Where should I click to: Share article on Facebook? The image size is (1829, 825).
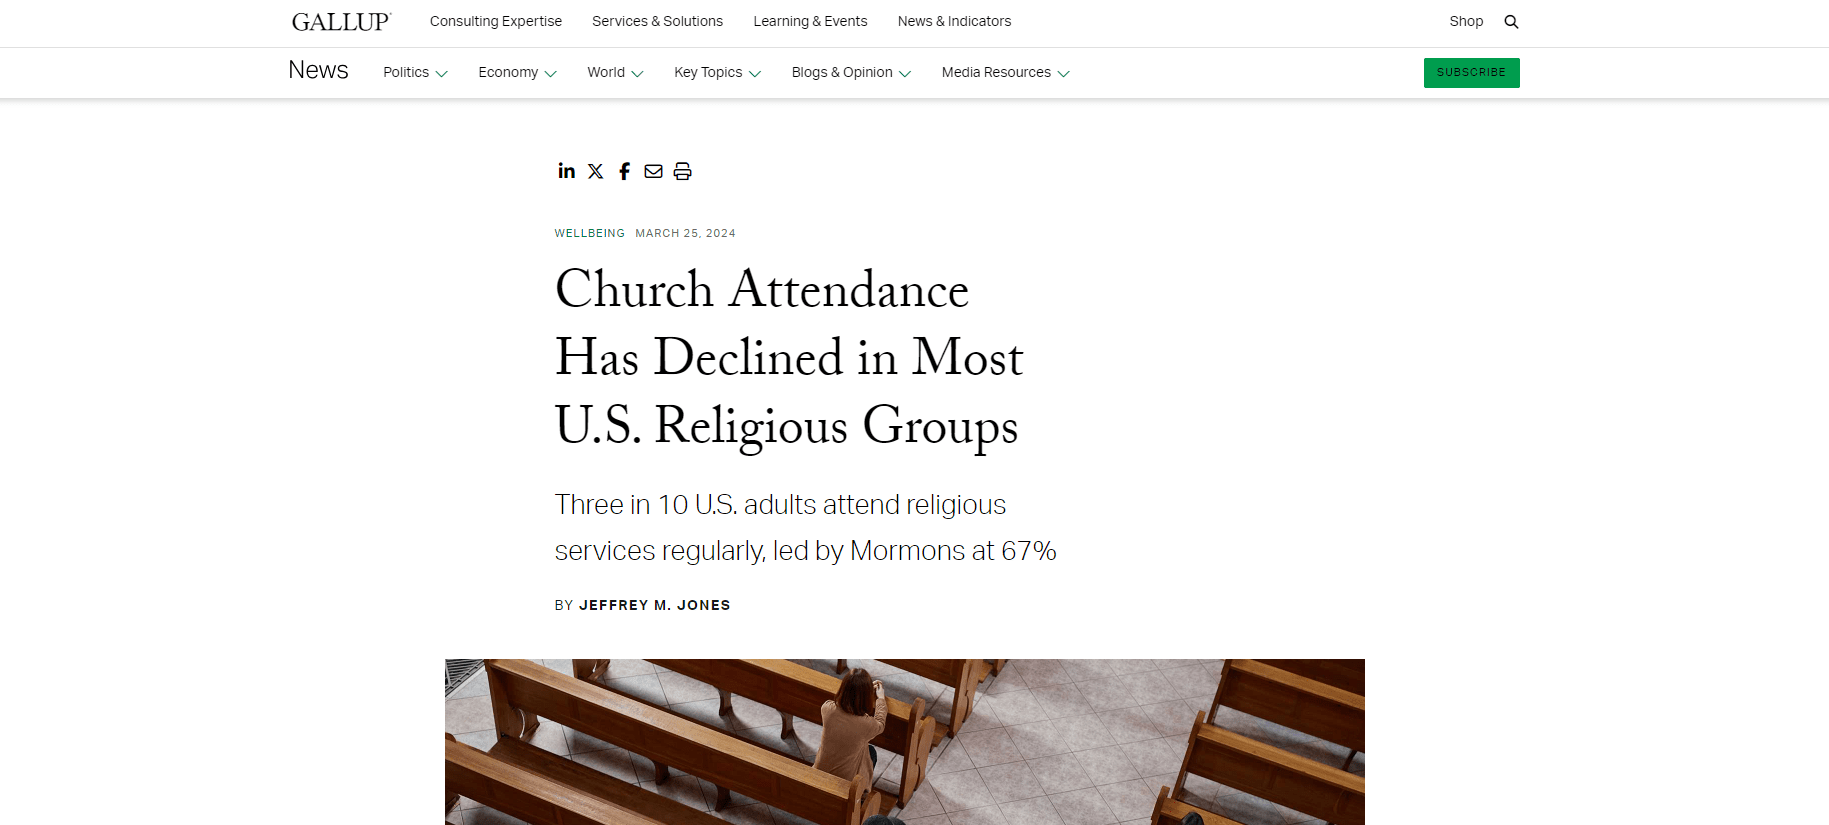click(x=624, y=171)
